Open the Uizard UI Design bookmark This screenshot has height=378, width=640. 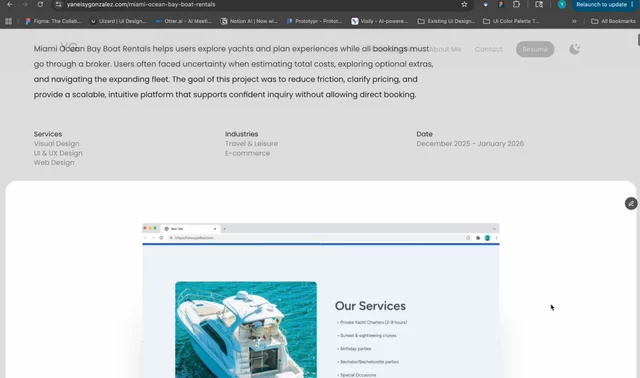click(118, 21)
